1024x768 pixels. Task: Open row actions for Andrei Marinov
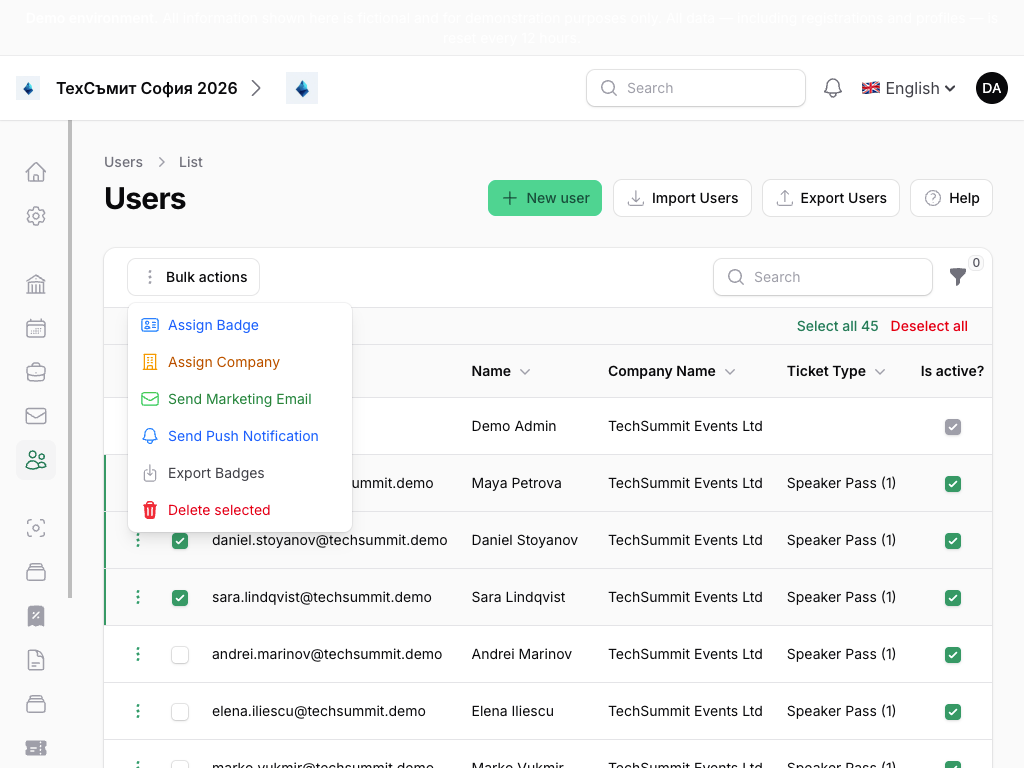click(x=138, y=654)
